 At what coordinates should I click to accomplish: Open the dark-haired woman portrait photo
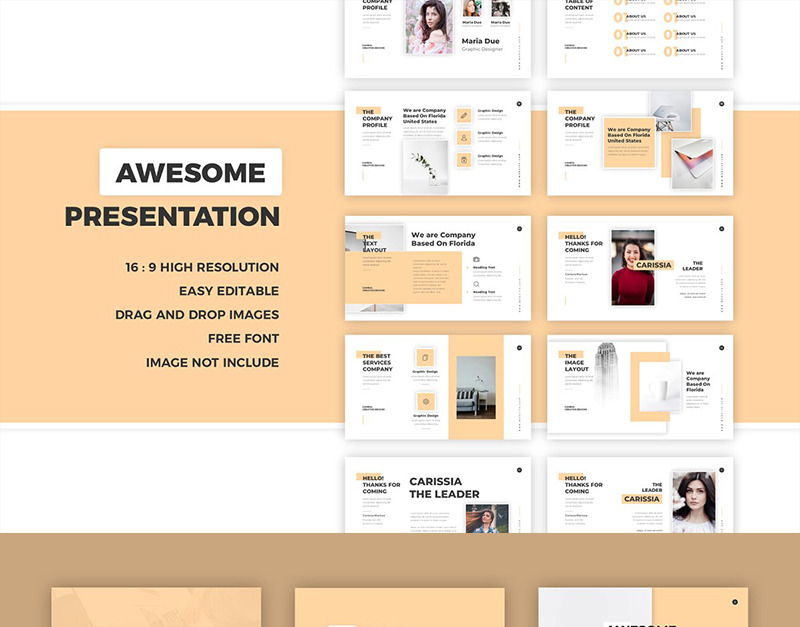point(694,502)
